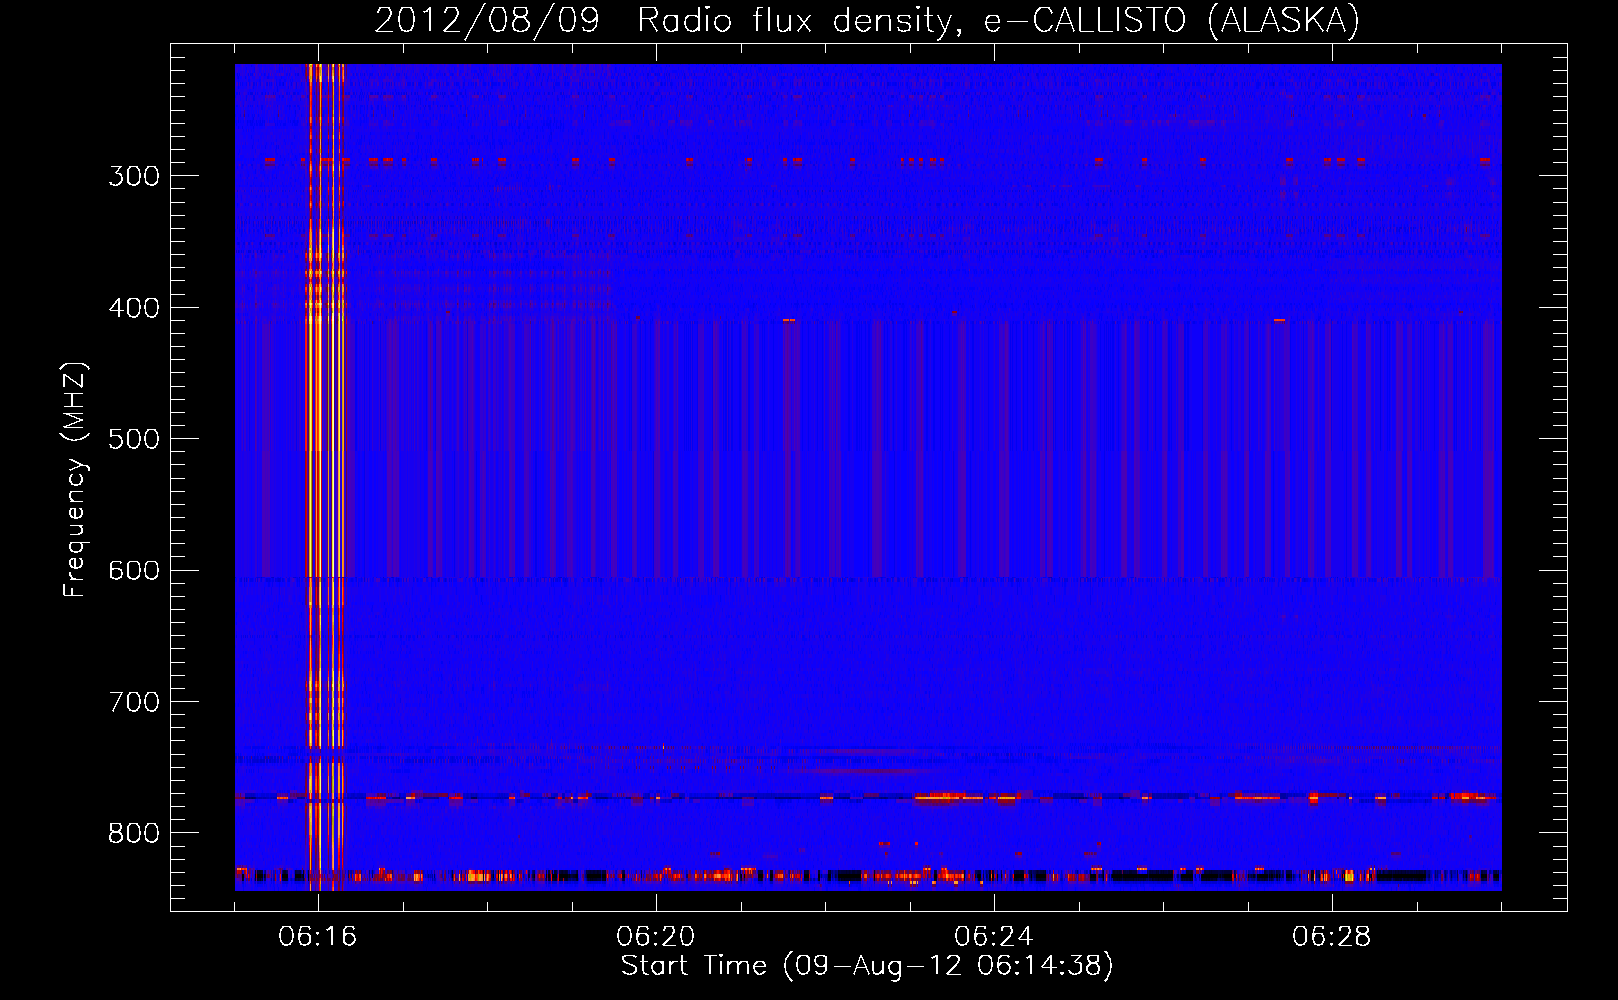Viewport: 1618px width, 1000px height.
Task: Click the 06:24 time tick label
Action: click(x=994, y=937)
